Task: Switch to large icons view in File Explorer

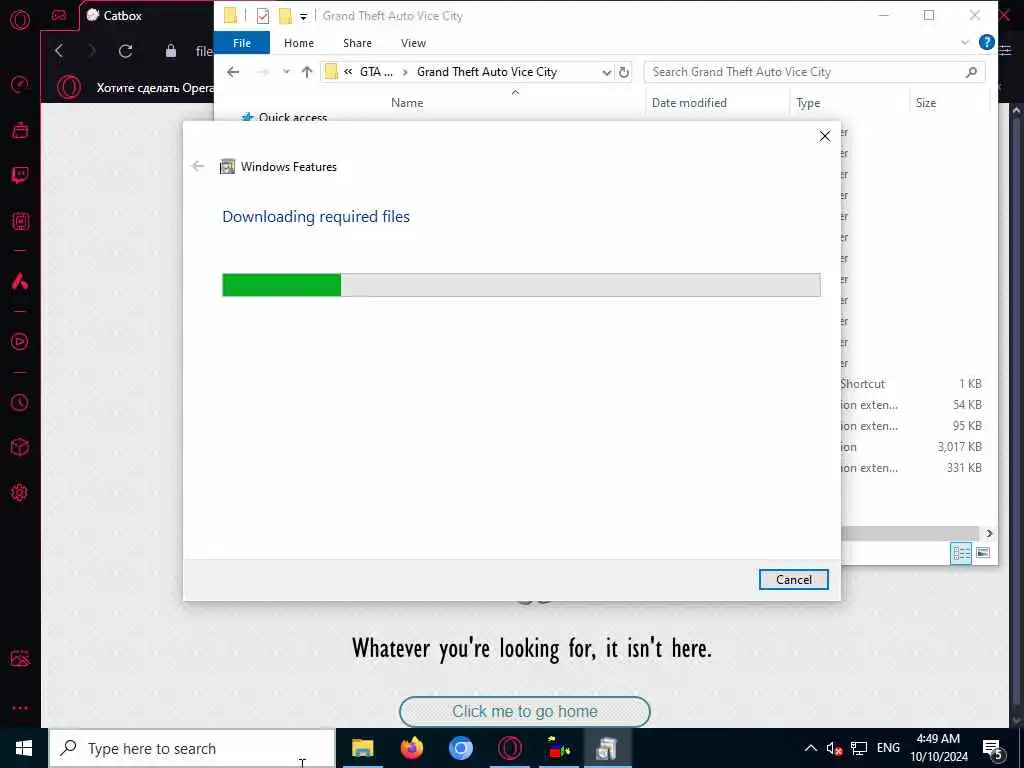Action: point(983,553)
